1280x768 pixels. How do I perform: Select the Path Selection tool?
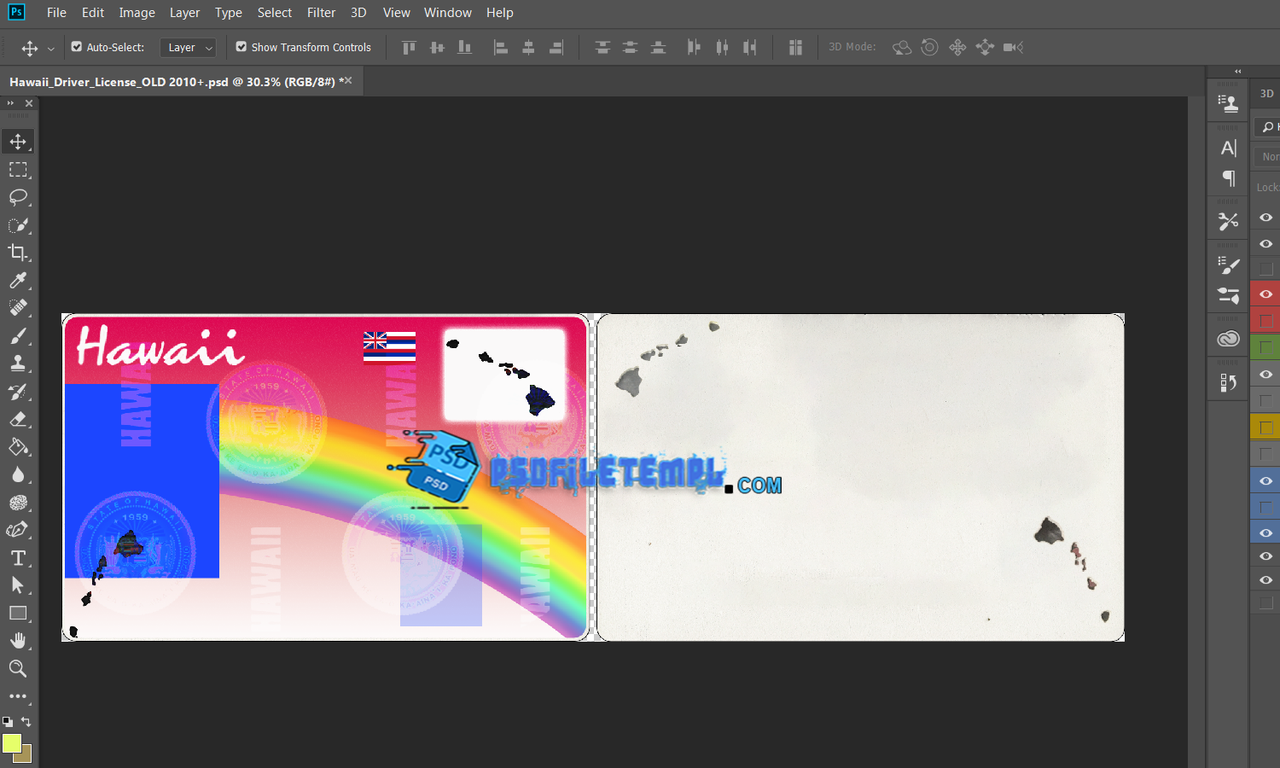18,585
